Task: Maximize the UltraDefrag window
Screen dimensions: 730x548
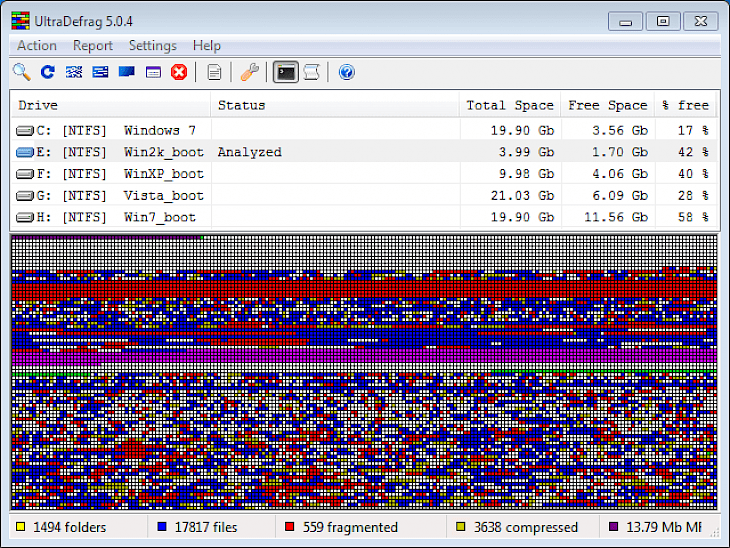Action: 663,21
